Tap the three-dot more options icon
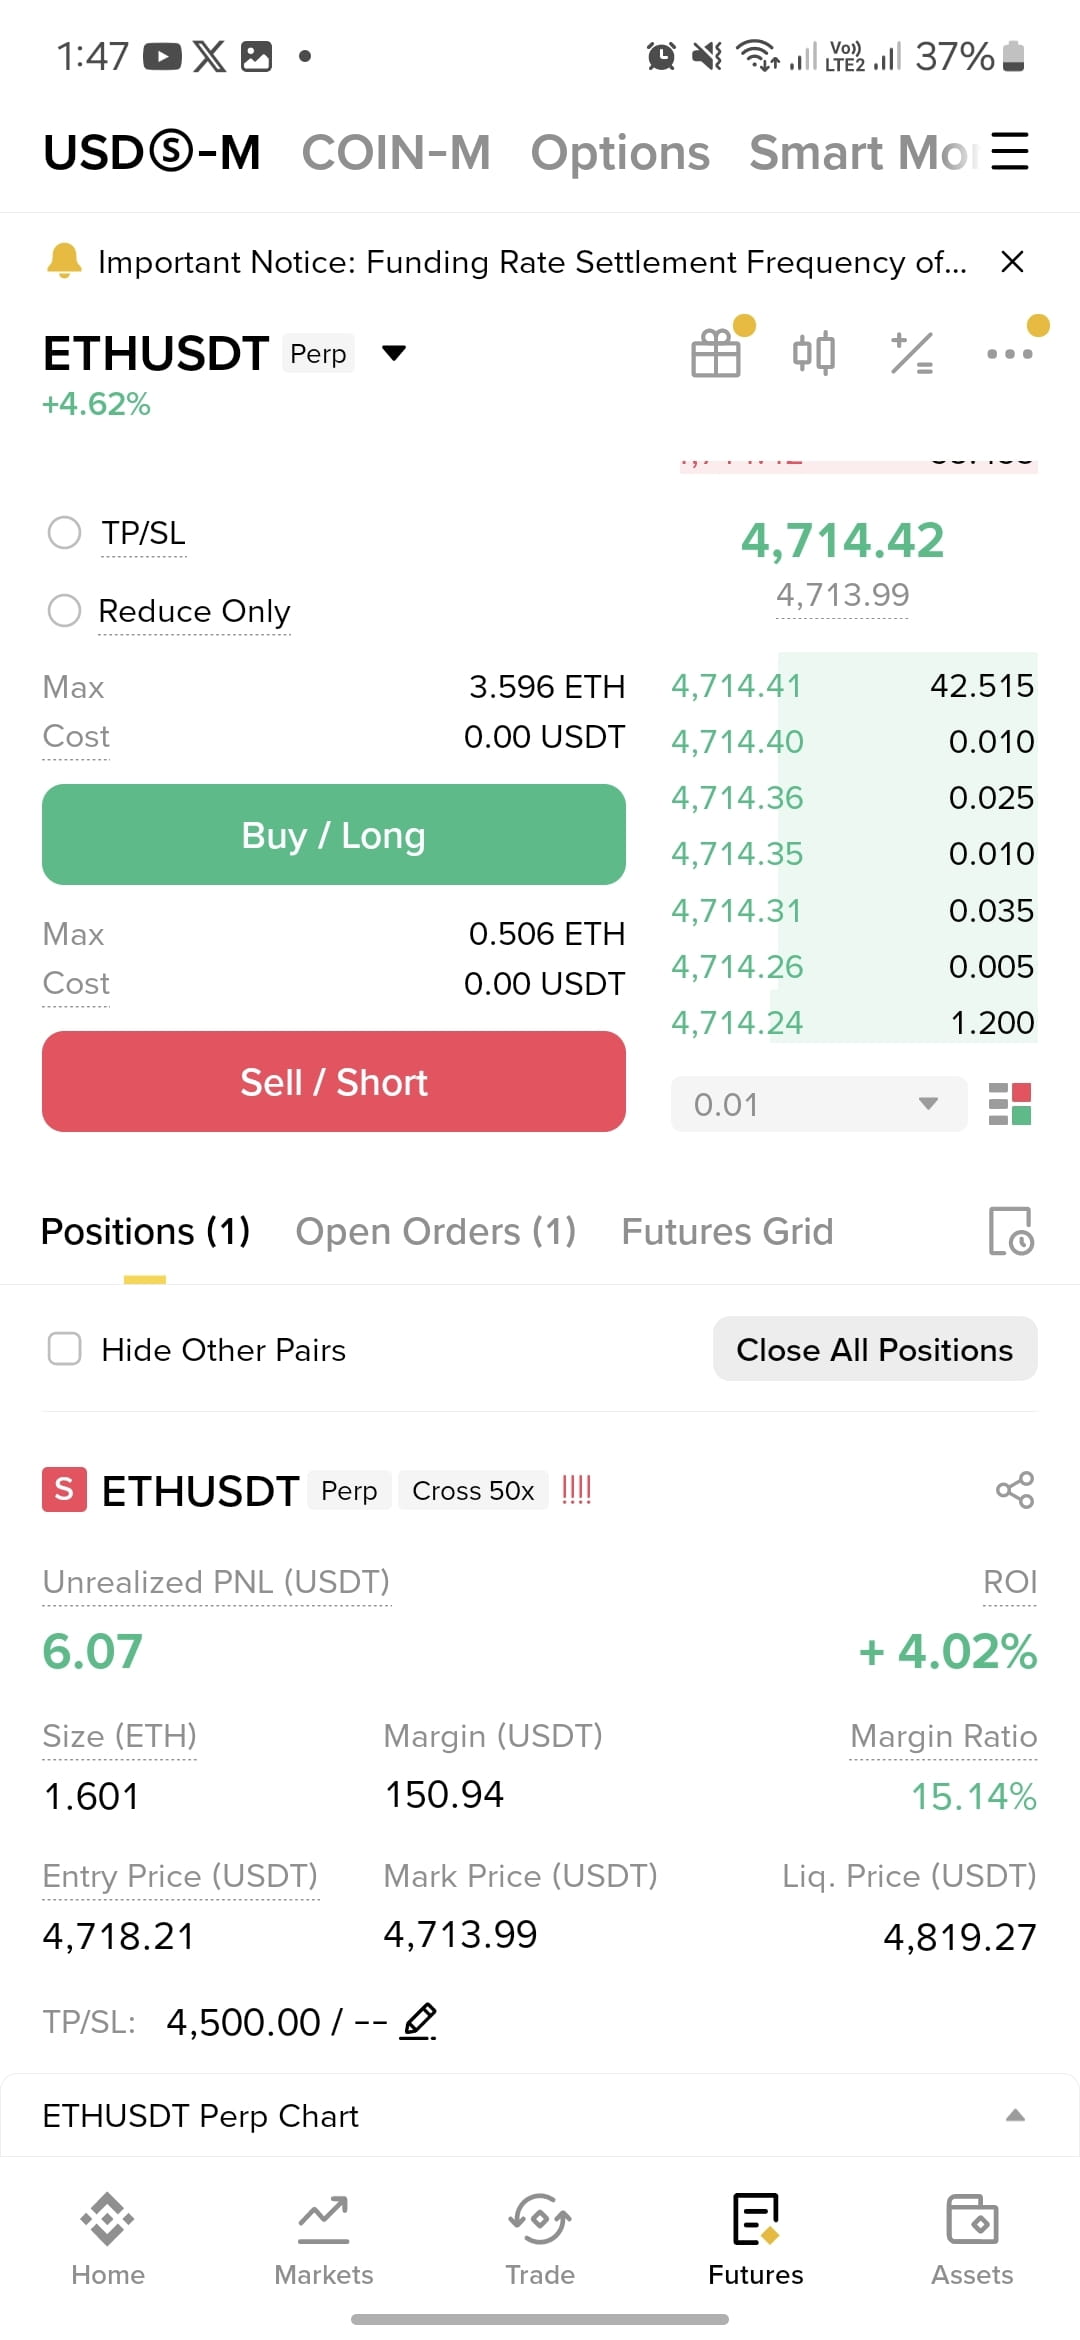 (1010, 353)
